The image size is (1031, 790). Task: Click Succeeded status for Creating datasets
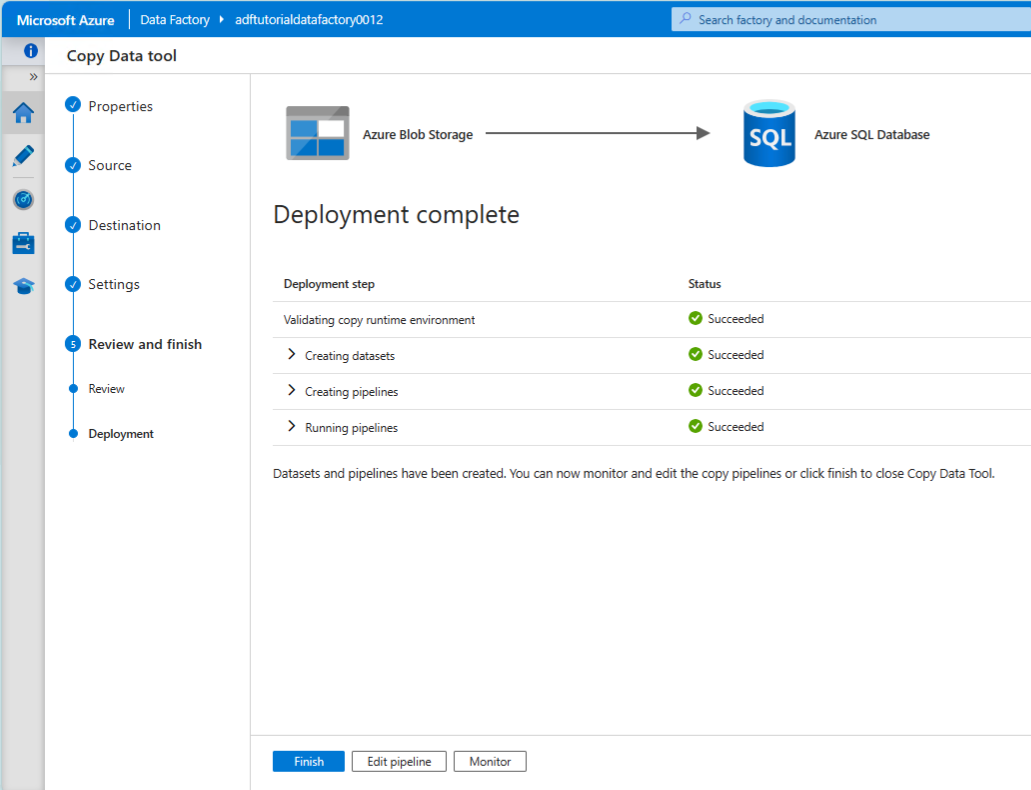pos(735,355)
